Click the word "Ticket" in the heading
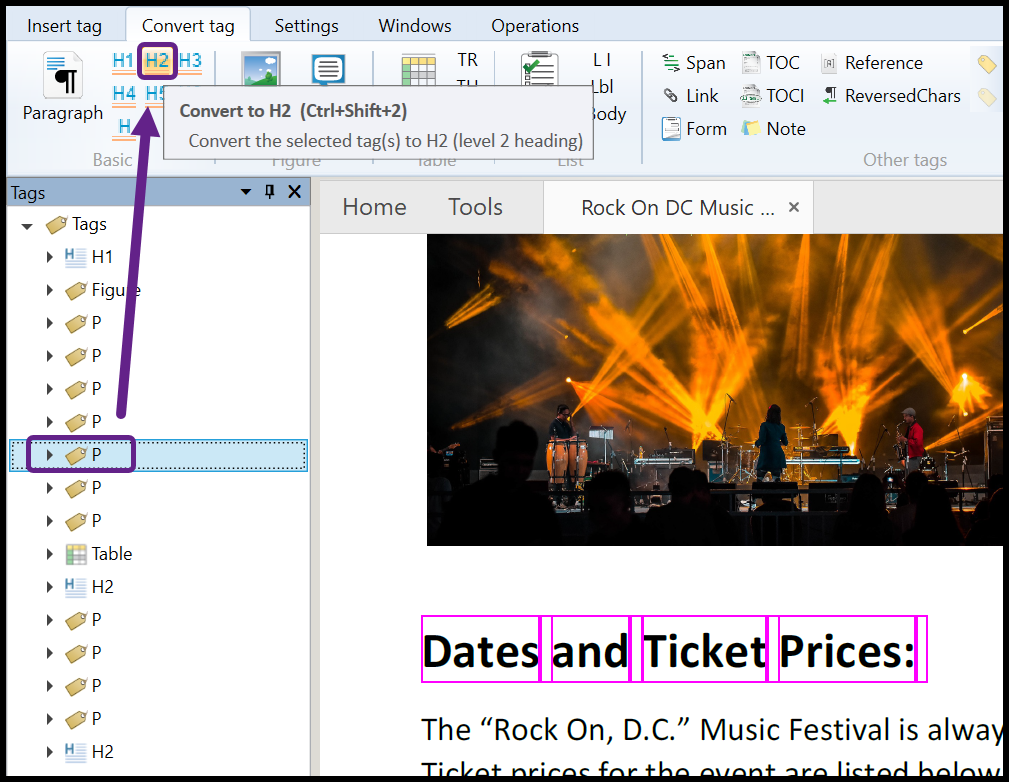The height and width of the screenshot is (782, 1009). click(x=705, y=650)
